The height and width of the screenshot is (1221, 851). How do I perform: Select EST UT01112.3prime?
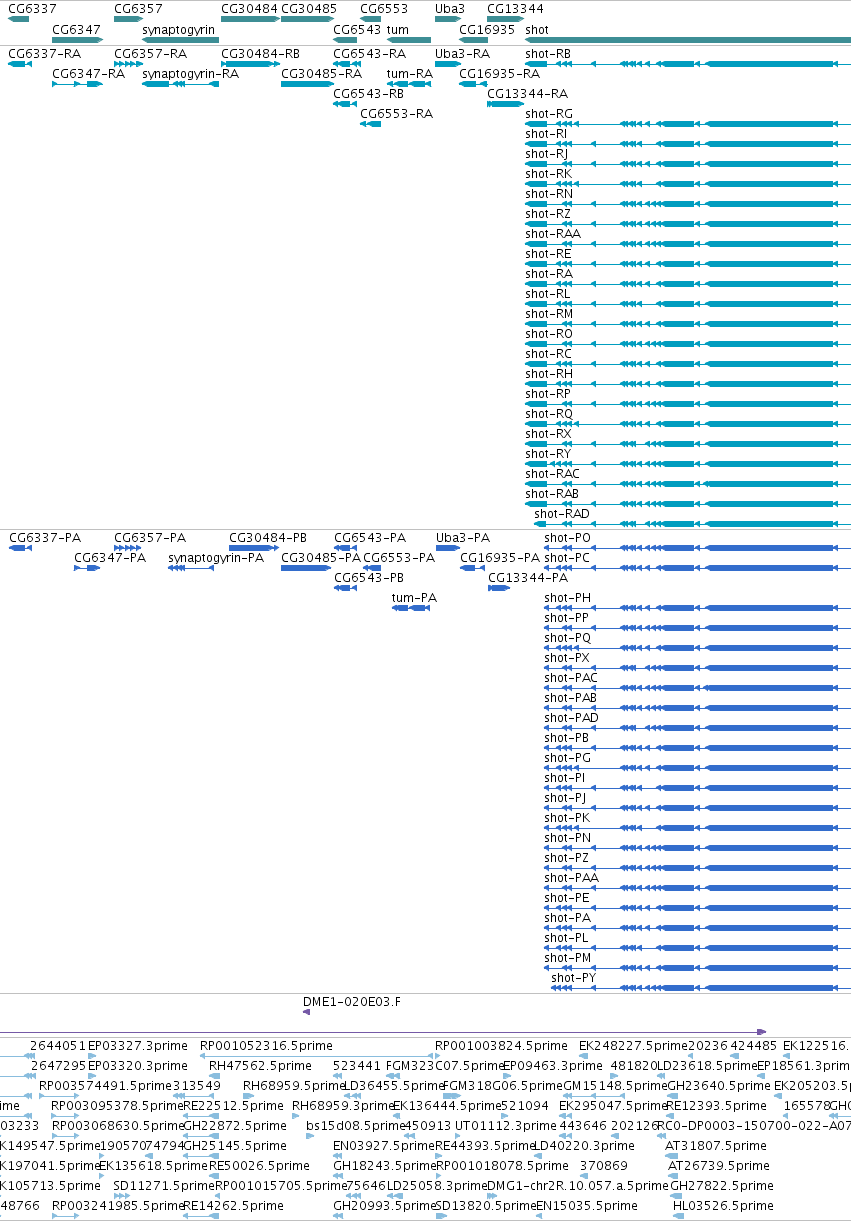pos(504,1126)
